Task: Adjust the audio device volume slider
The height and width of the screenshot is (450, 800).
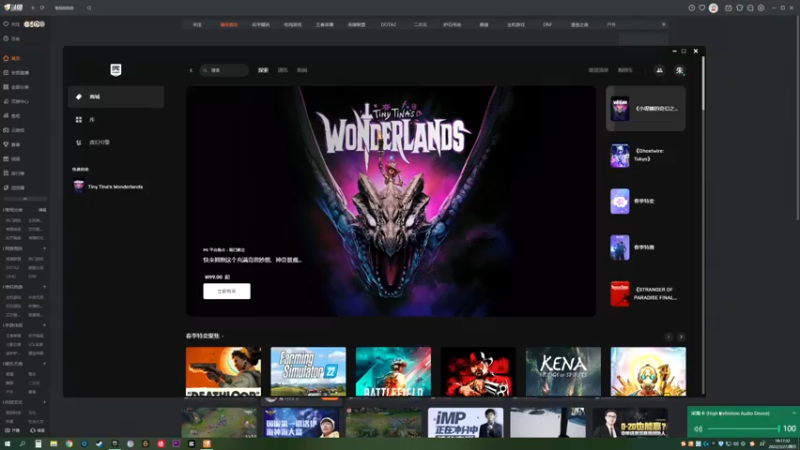Action: (x=742, y=429)
